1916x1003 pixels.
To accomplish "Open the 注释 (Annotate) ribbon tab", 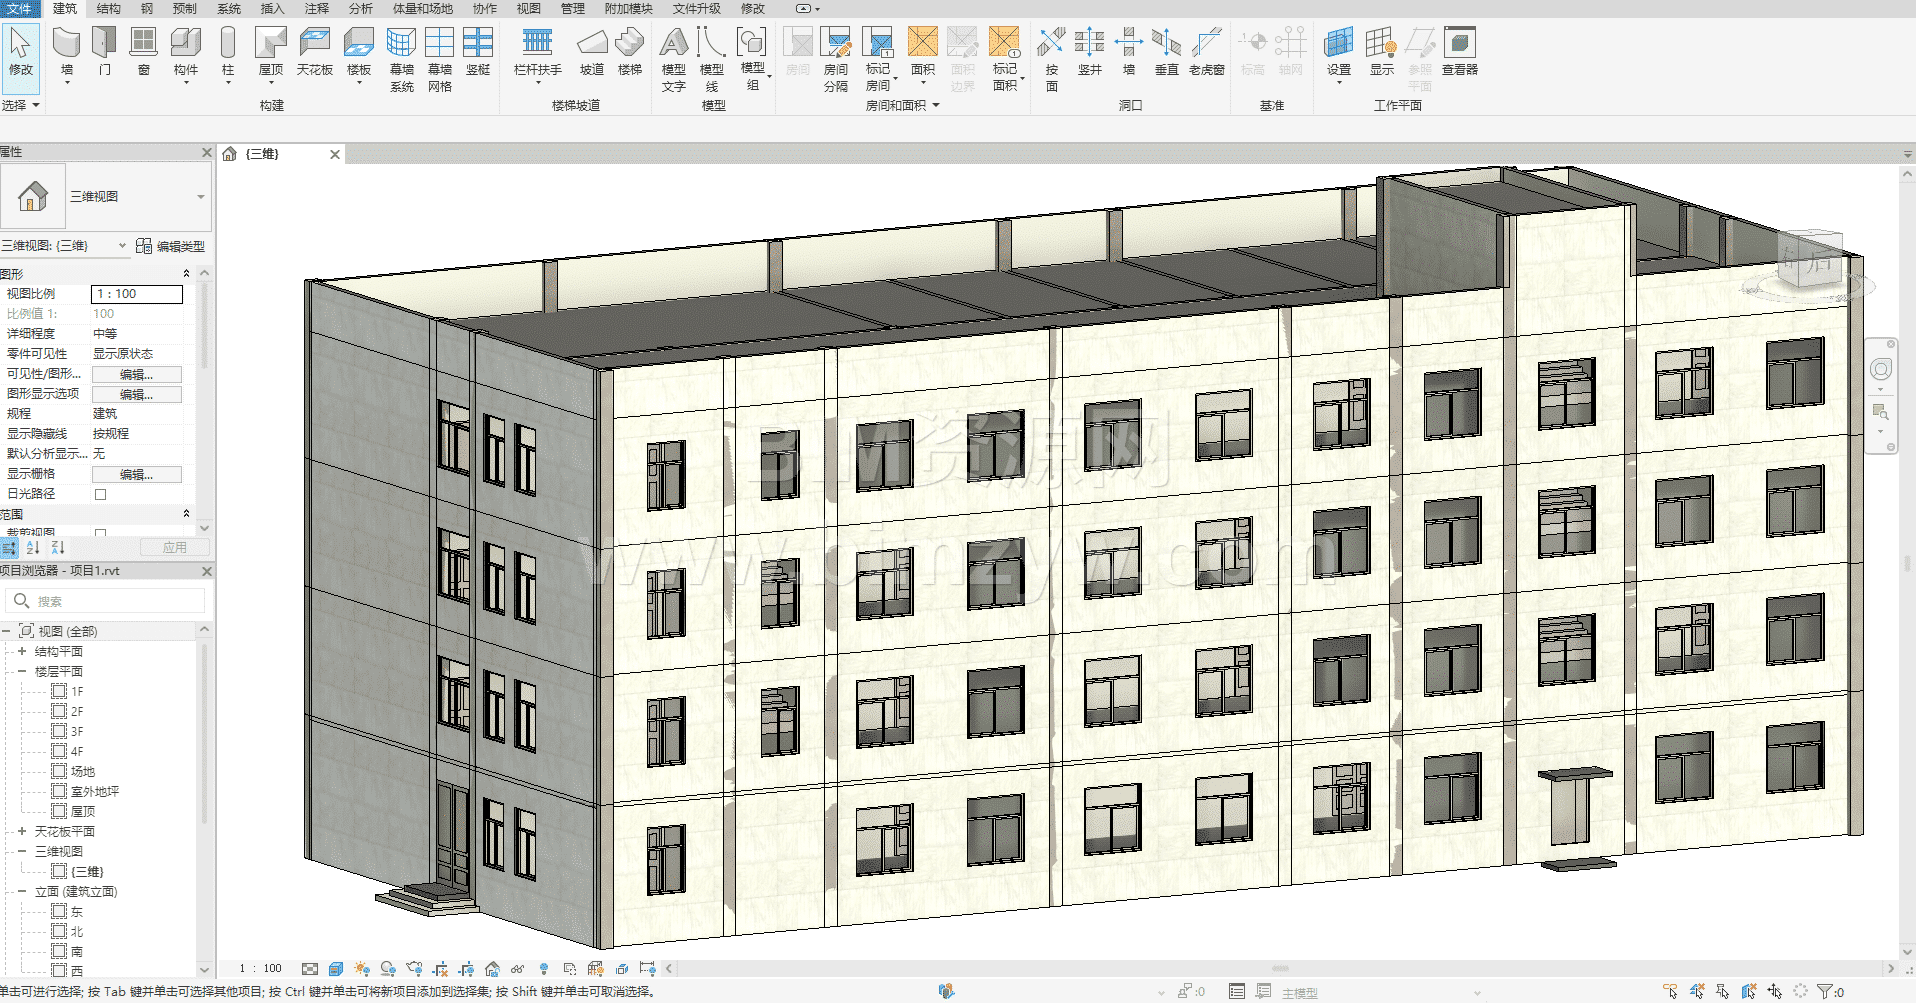I will 316,9.
